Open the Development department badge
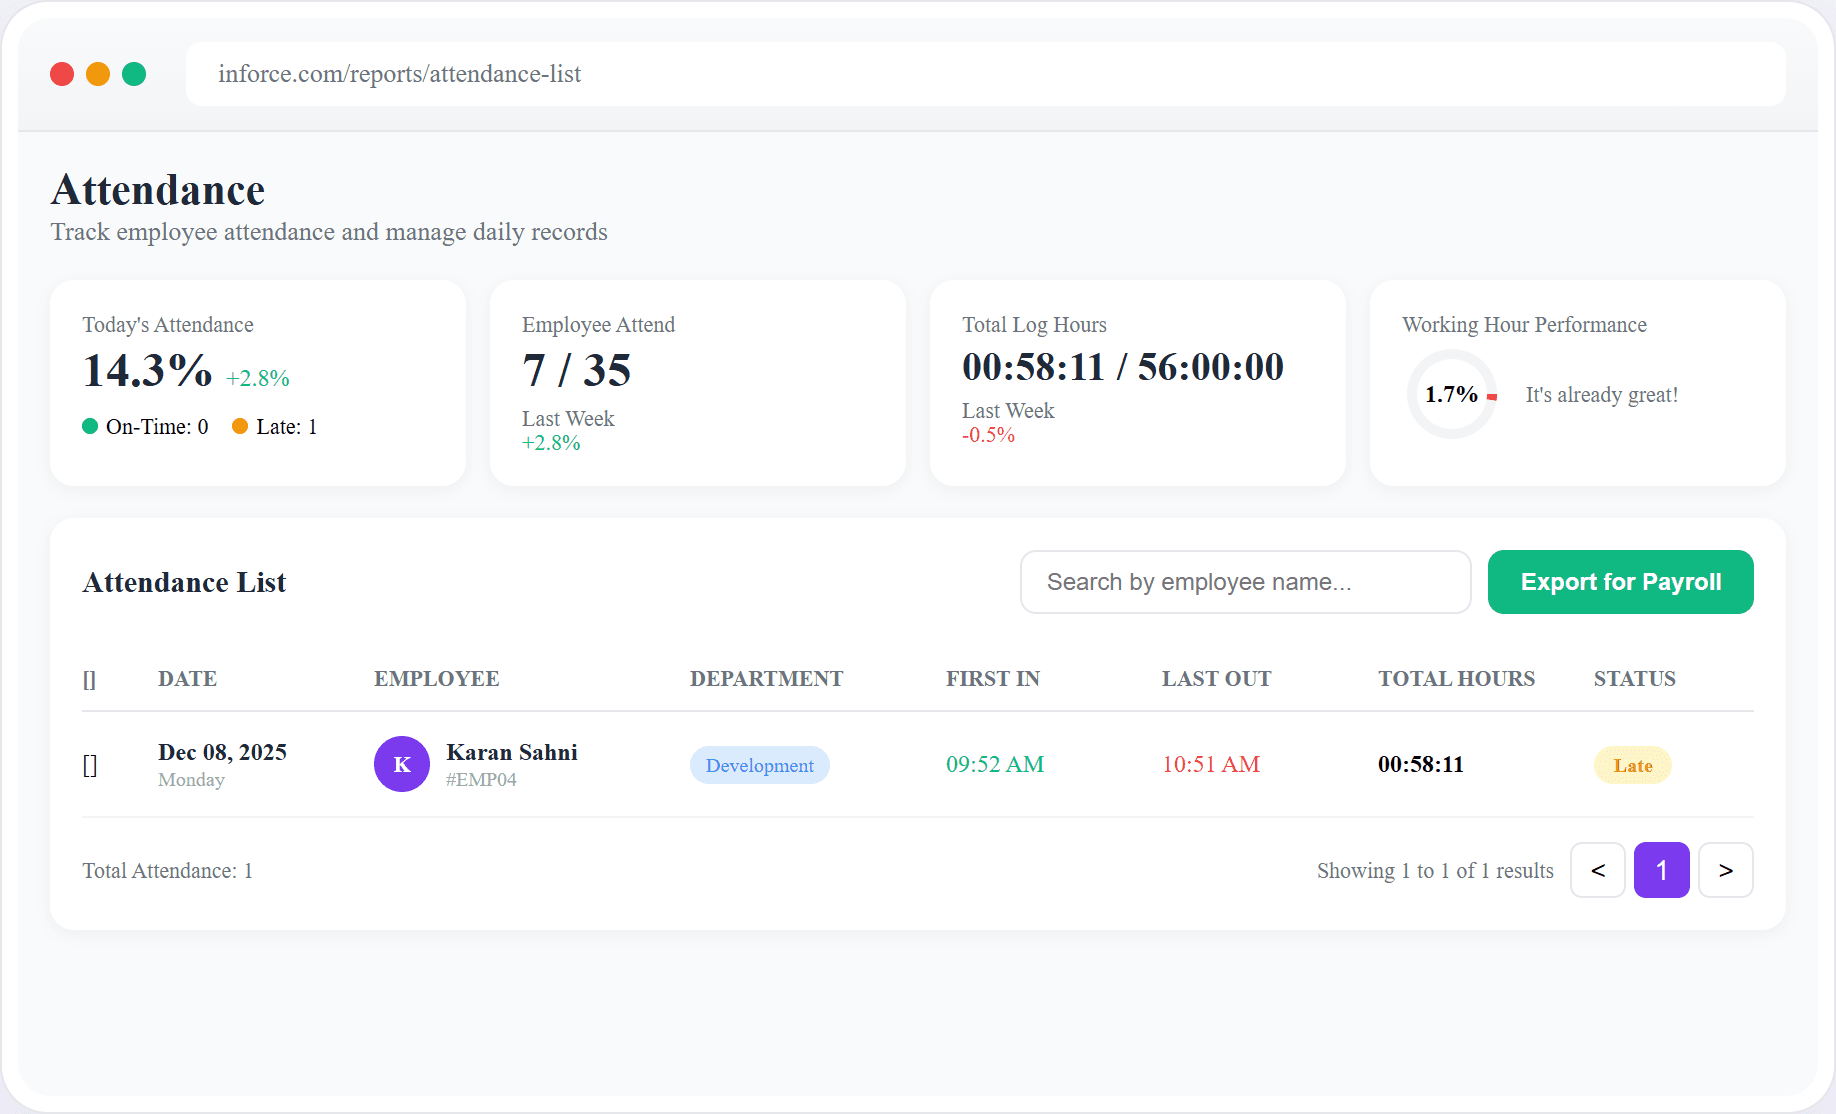This screenshot has width=1836, height=1114. 760,765
